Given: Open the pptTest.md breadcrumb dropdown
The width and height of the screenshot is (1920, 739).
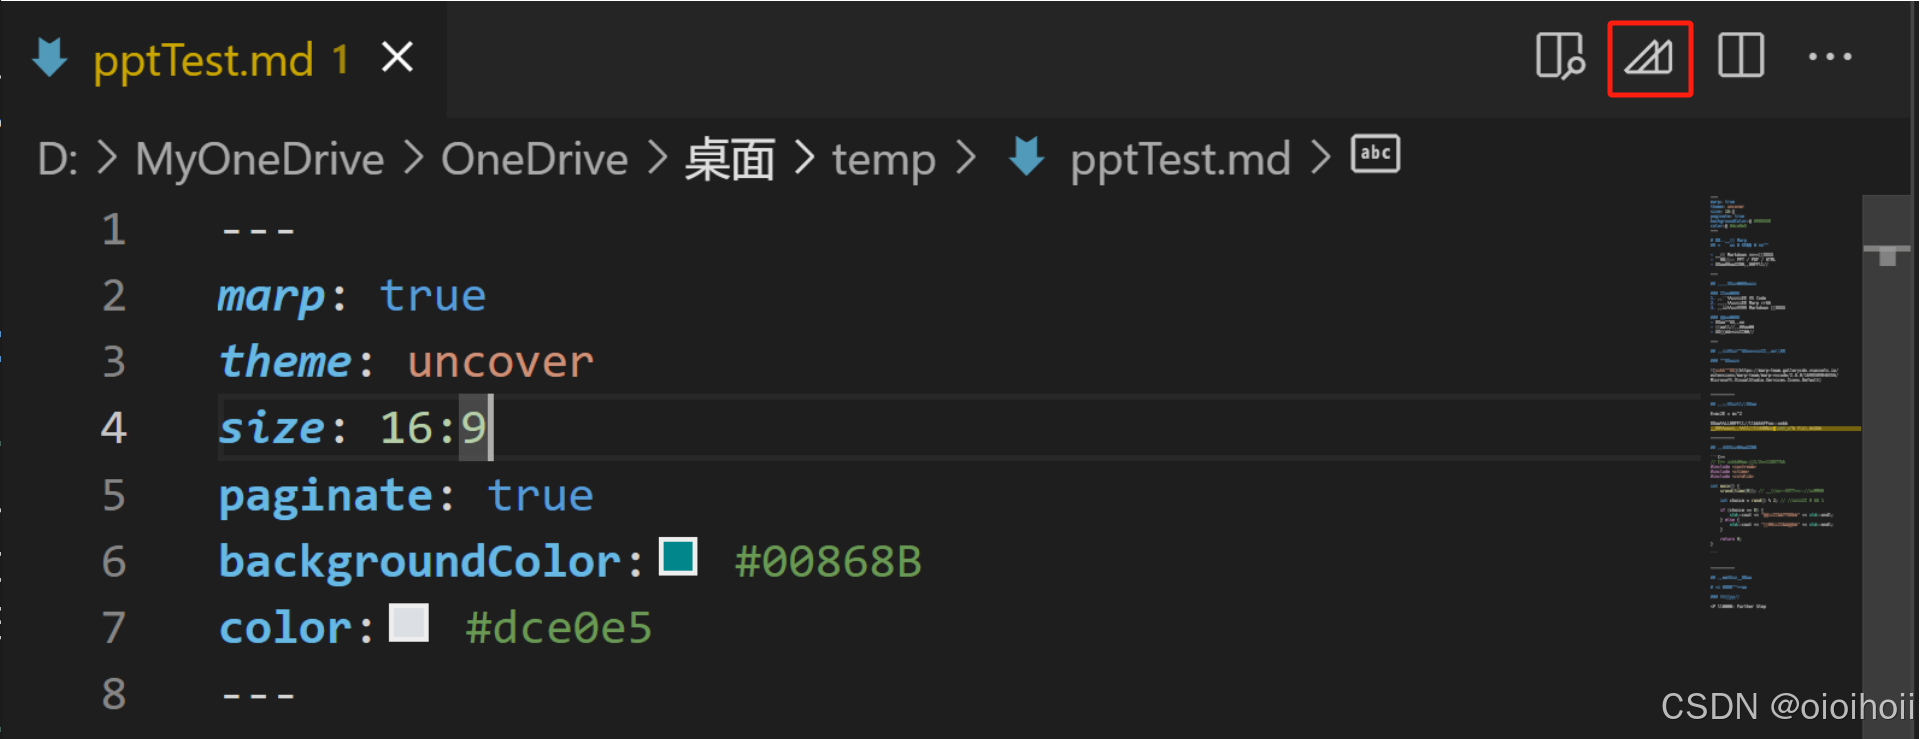Looking at the screenshot, I should pos(1179,159).
